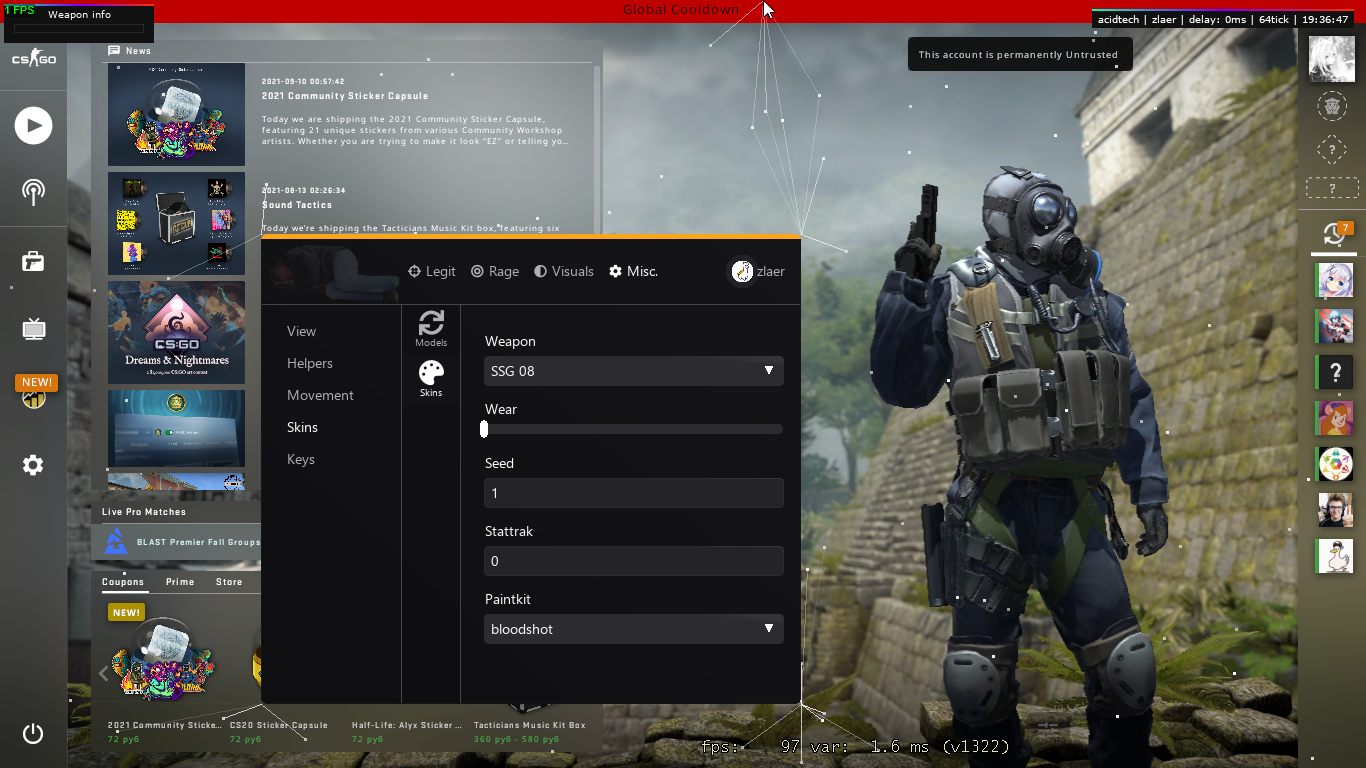Open the inventory briefcase icon
1366x768 pixels.
point(33,261)
